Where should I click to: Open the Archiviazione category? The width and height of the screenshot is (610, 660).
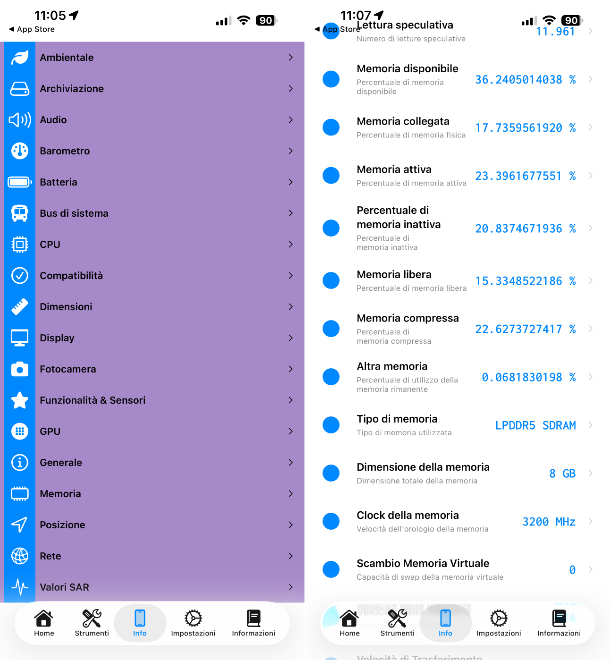coord(154,89)
